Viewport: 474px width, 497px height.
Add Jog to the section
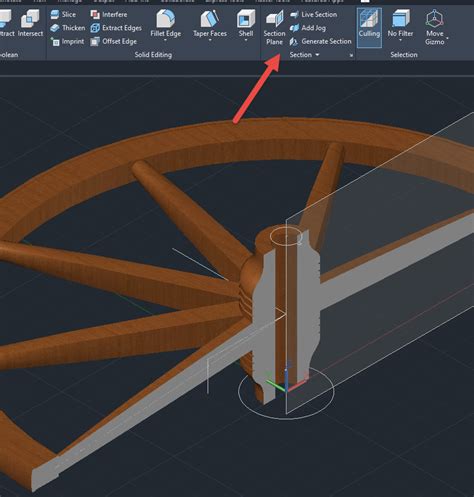308,28
